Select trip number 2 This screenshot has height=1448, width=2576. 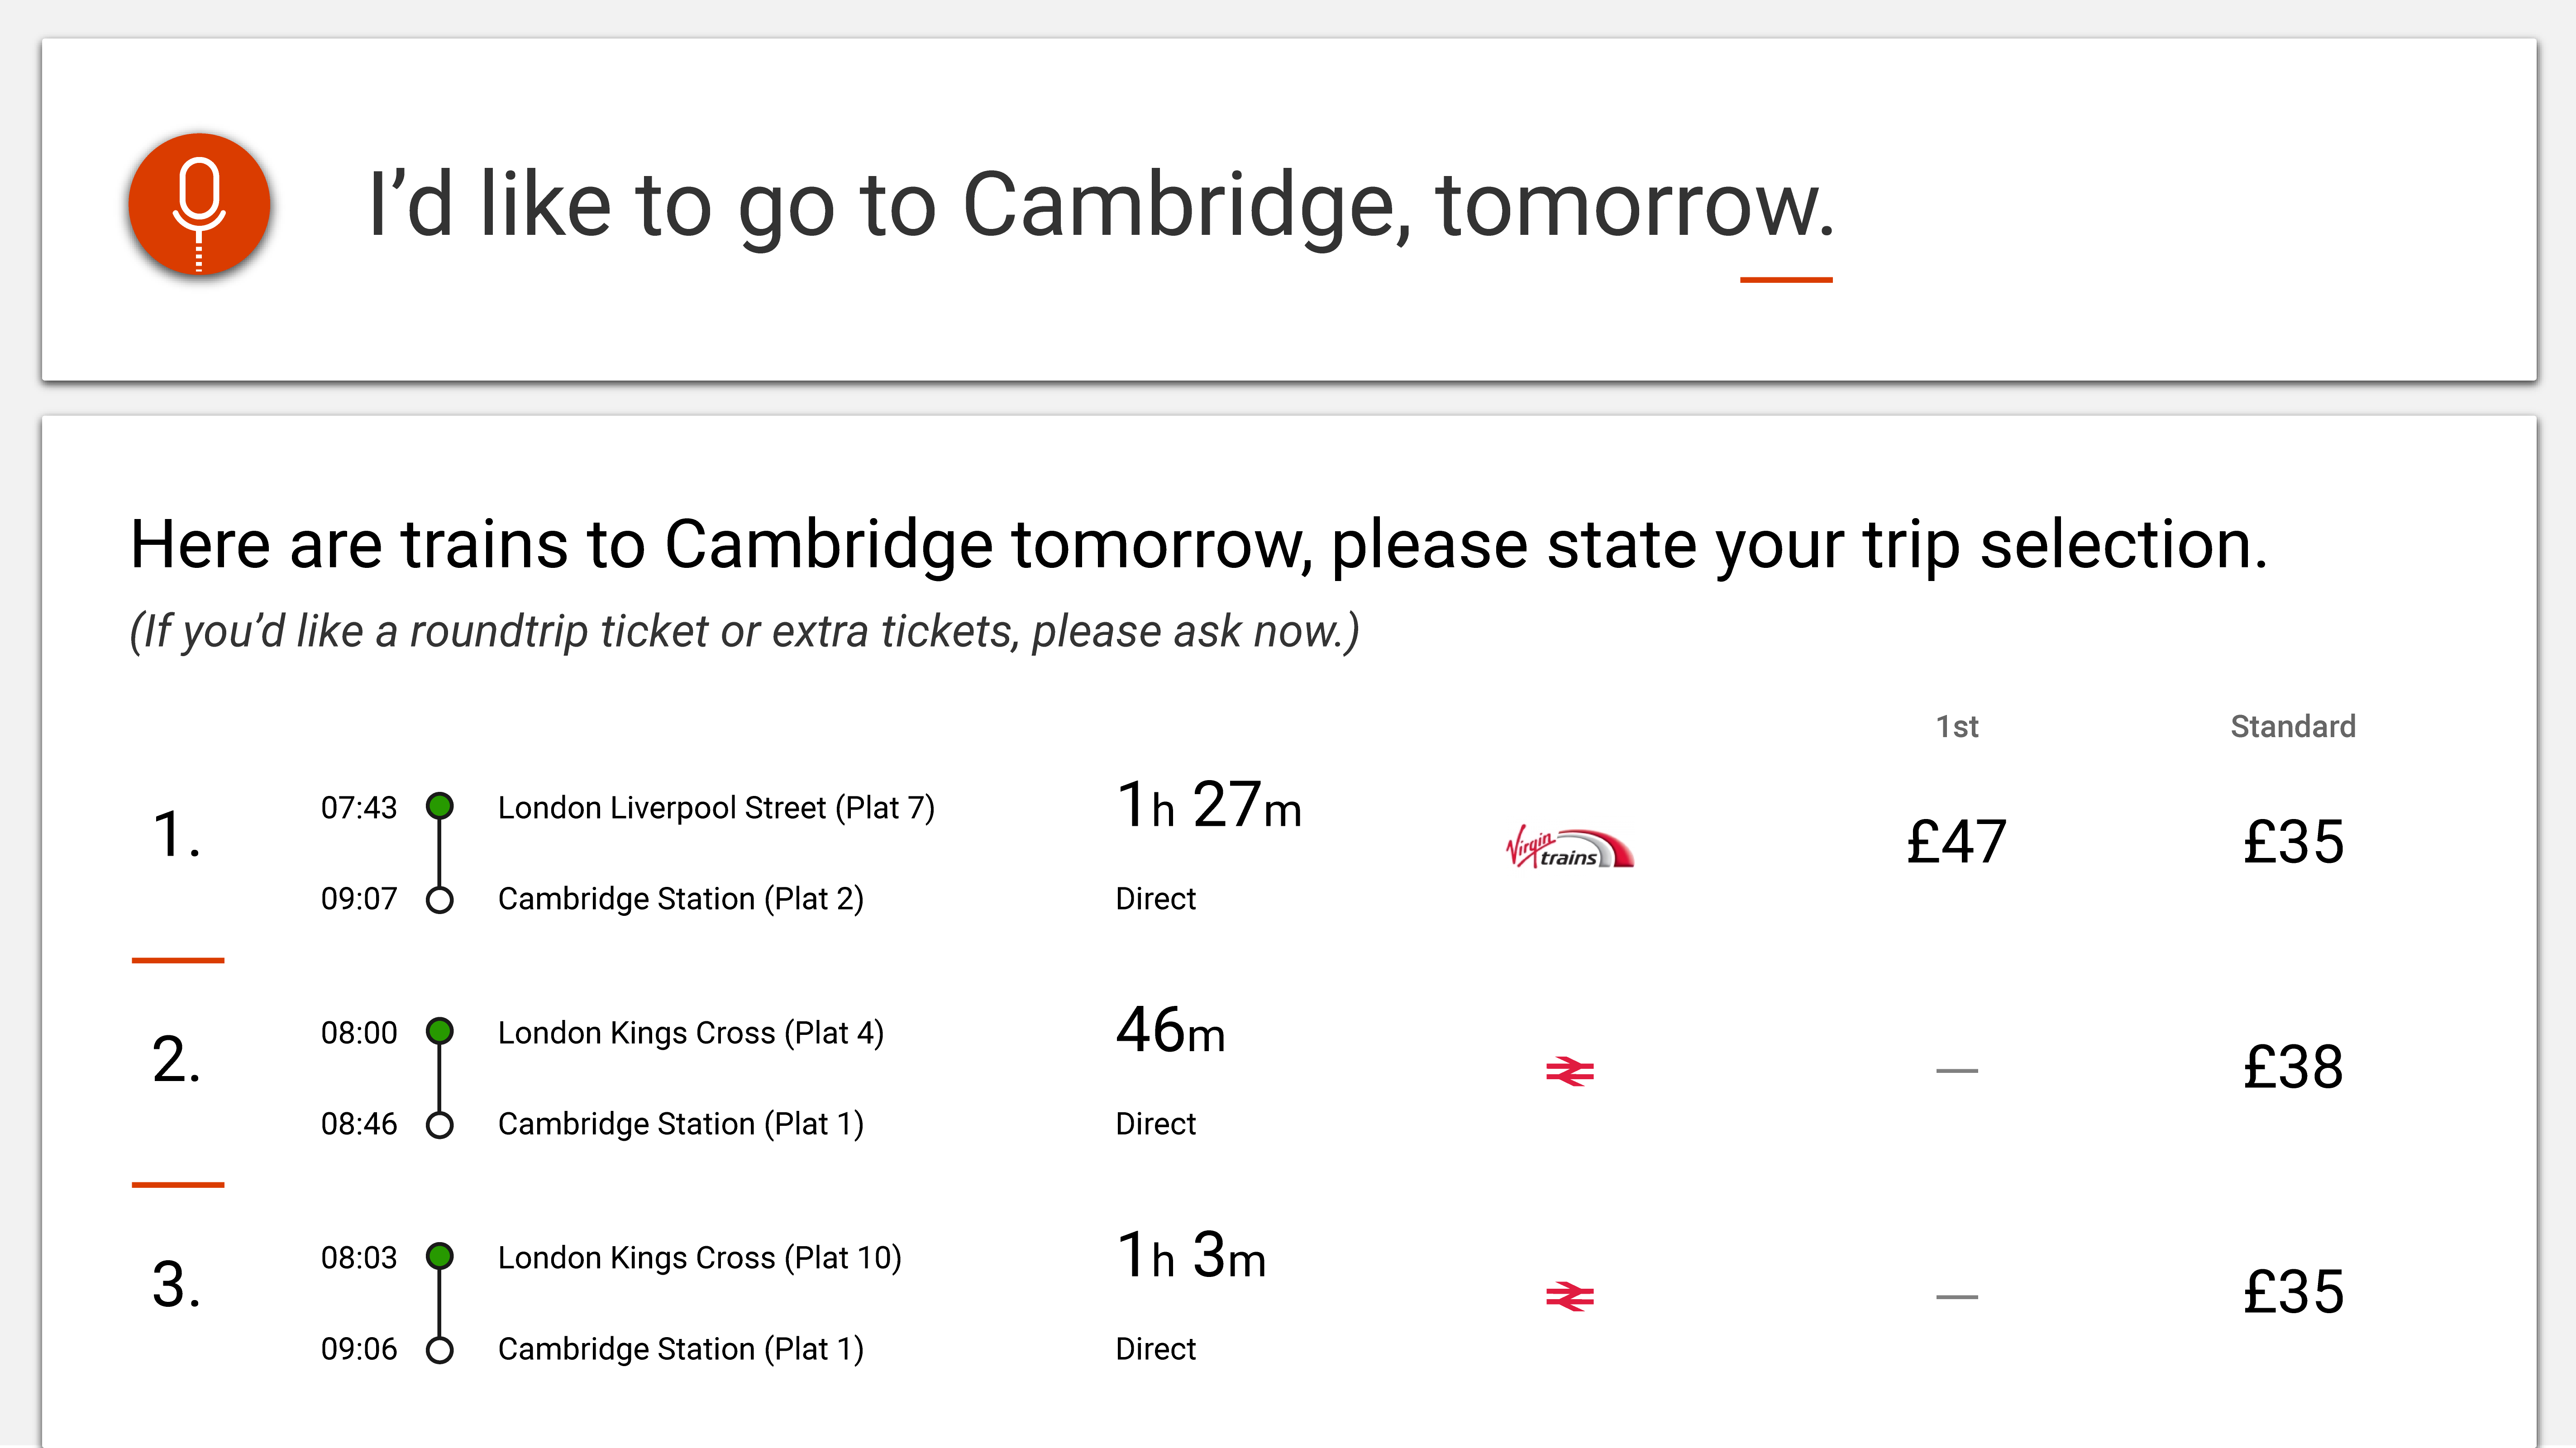(x=176, y=1060)
